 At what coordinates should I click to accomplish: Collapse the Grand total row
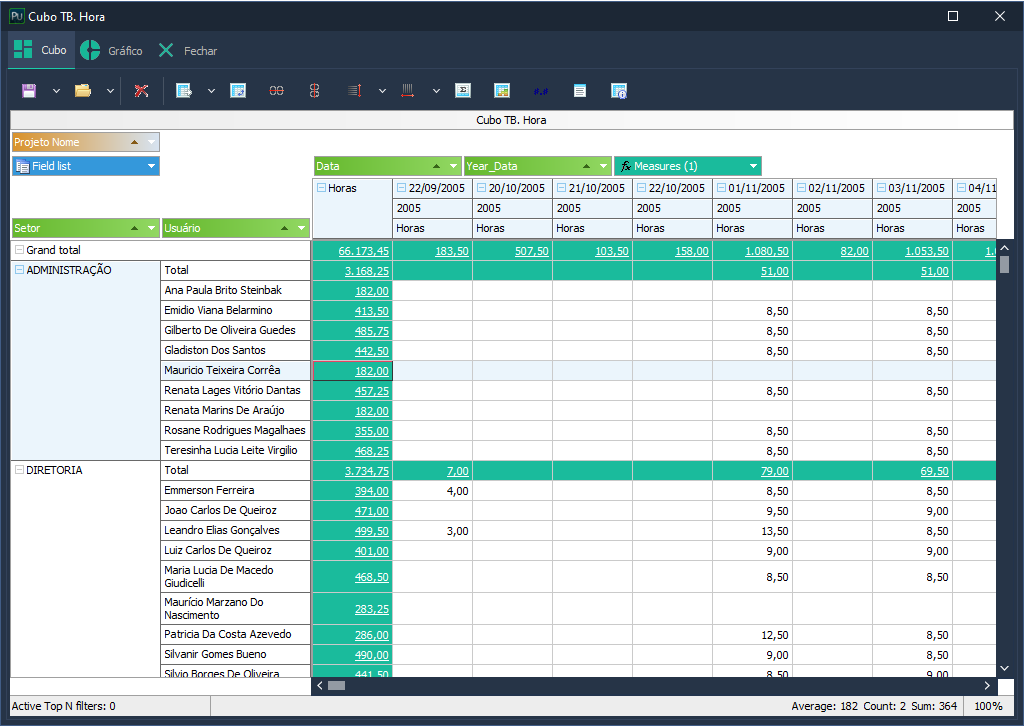[x=19, y=250]
